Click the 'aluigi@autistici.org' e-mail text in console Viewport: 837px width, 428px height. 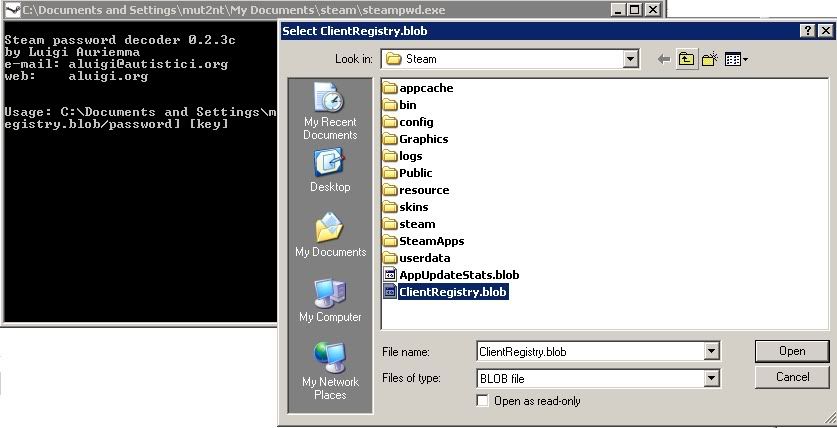(148, 64)
